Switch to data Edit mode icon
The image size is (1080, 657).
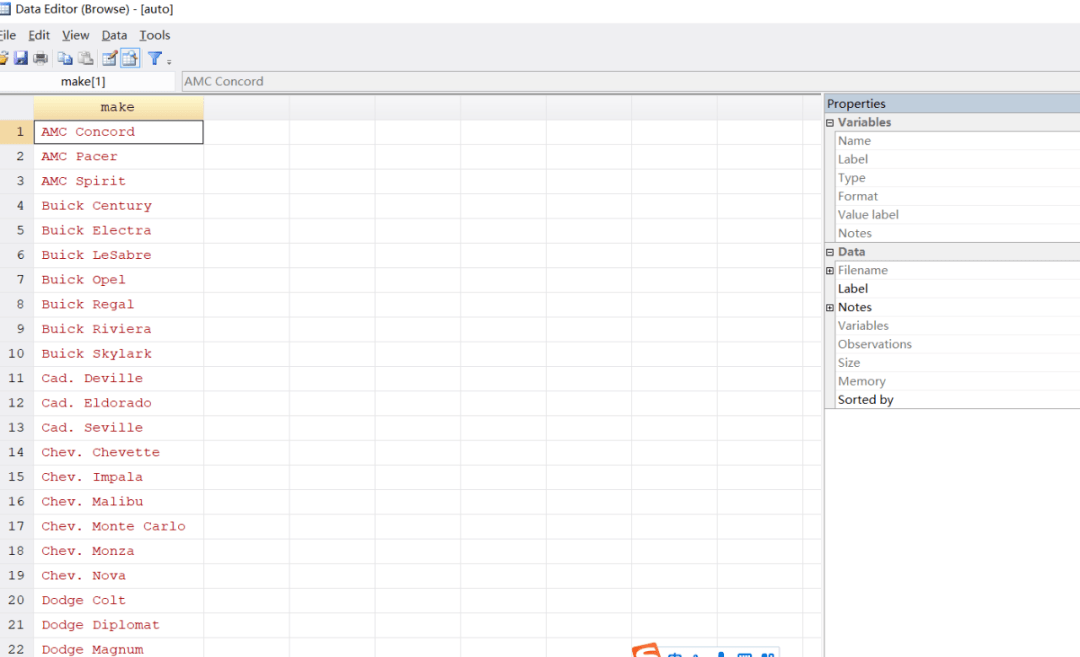click(x=110, y=59)
